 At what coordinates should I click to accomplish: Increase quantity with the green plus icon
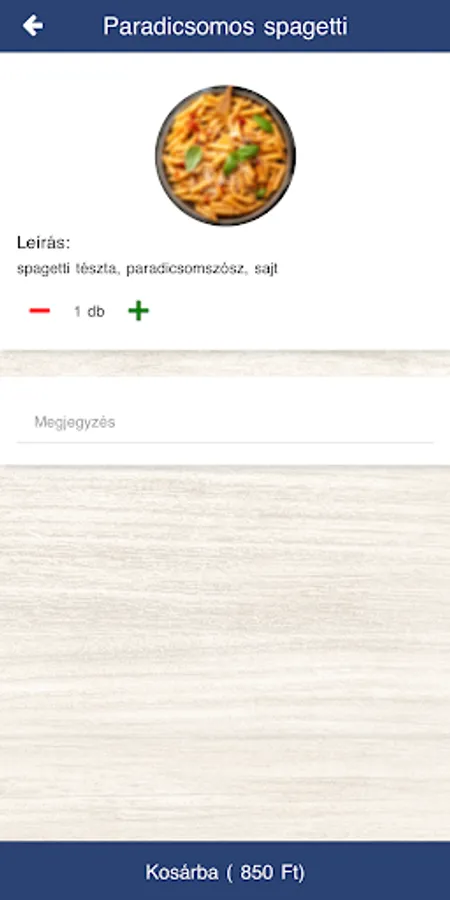138,311
